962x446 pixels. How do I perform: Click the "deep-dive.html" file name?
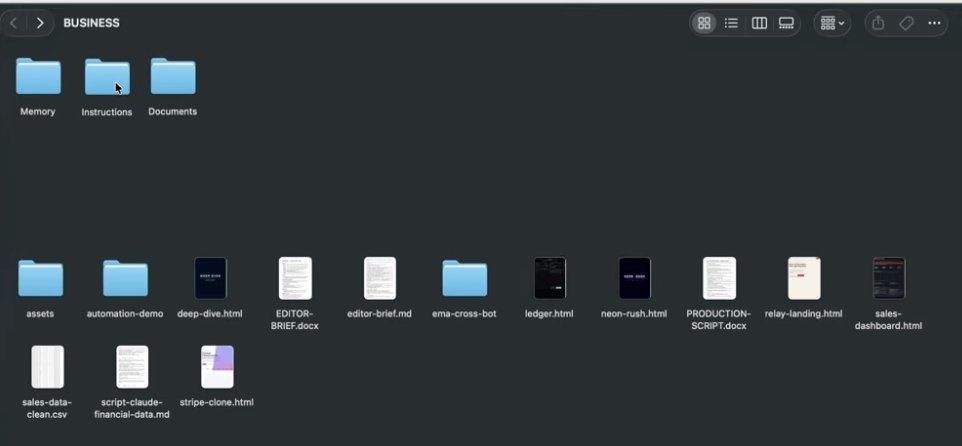[x=210, y=314]
